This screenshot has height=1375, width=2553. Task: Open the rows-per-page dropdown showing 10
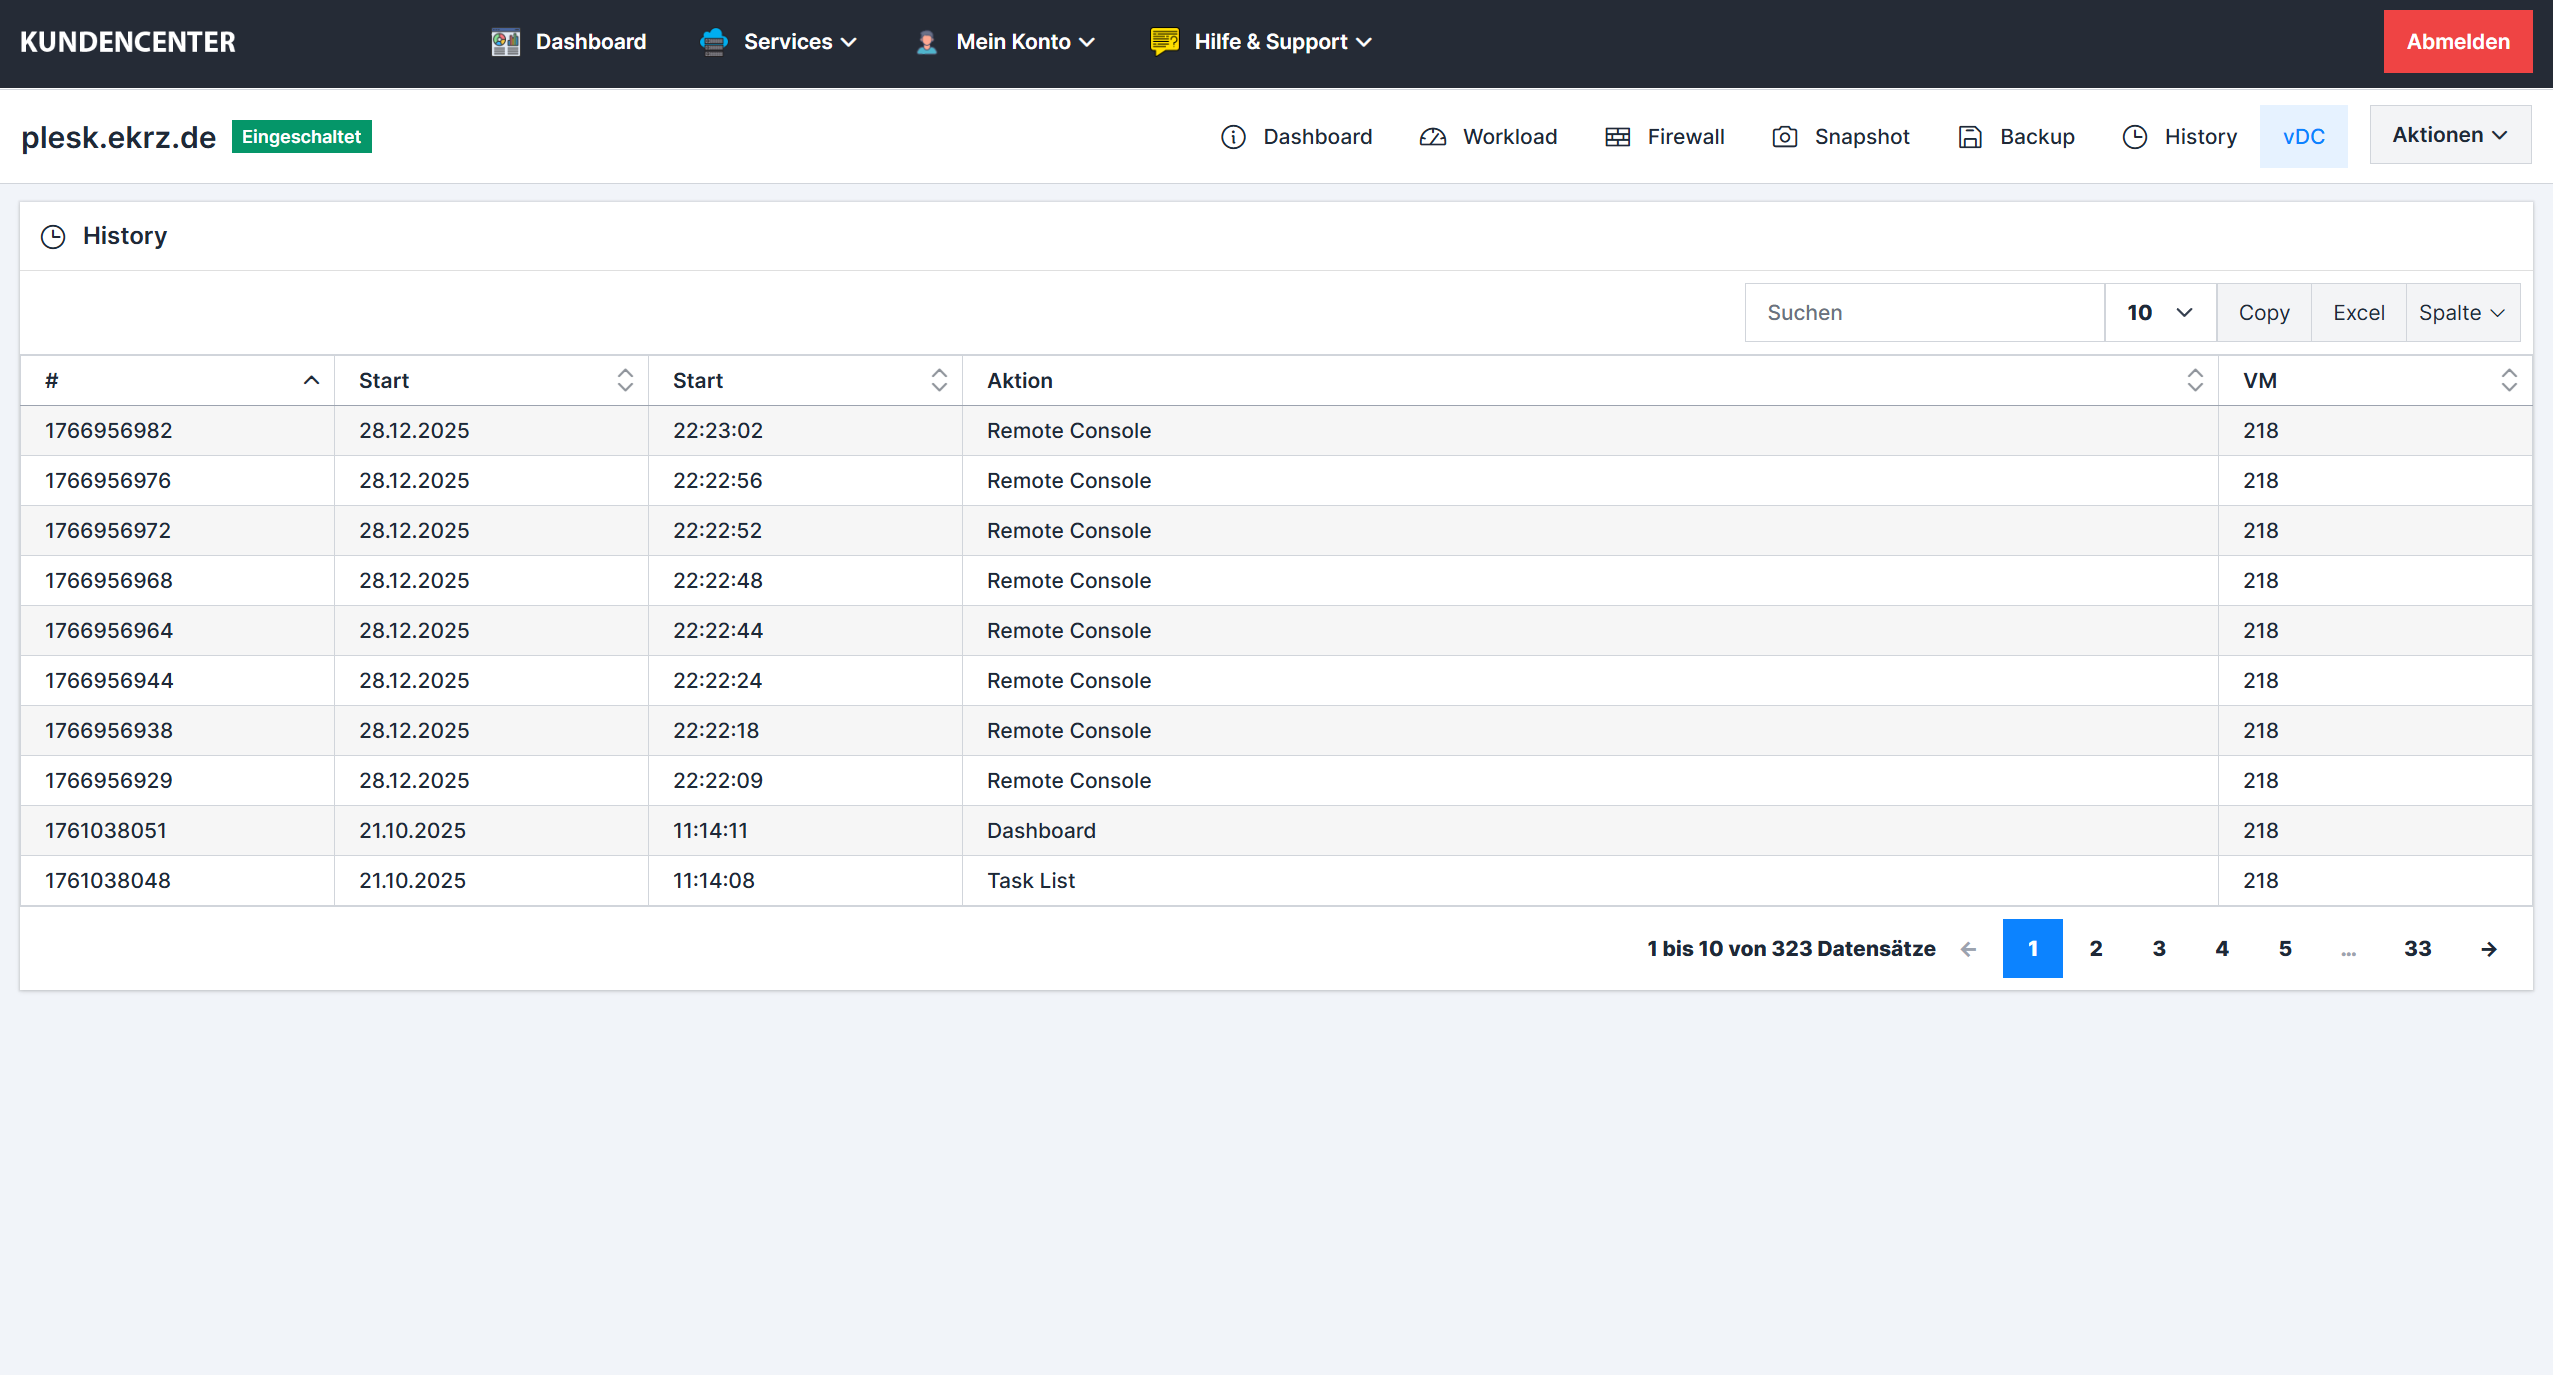click(x=2159, y=313)
